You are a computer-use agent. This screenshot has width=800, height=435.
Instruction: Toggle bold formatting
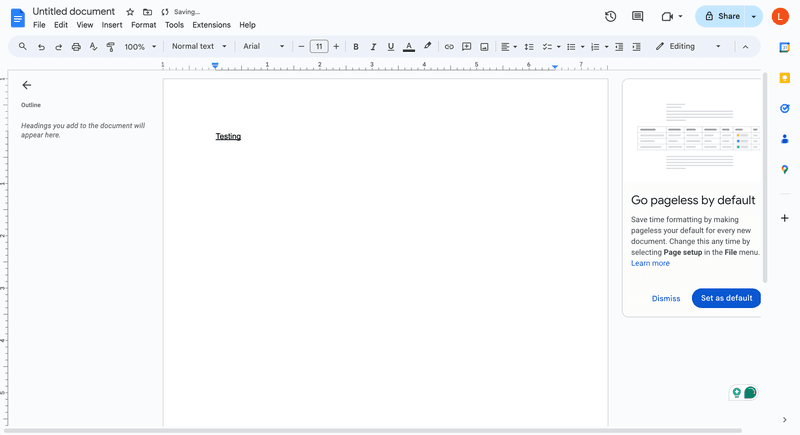(x=356, y=47)
